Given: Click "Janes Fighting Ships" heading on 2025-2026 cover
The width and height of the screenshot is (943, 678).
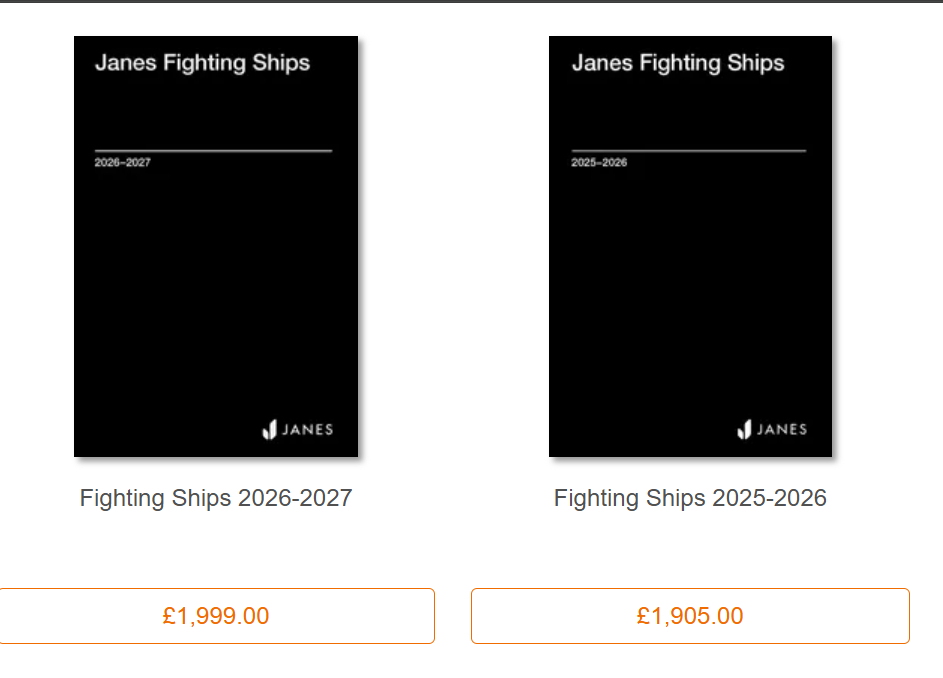Looking at the screenshot, I should (x=677, y=63).
